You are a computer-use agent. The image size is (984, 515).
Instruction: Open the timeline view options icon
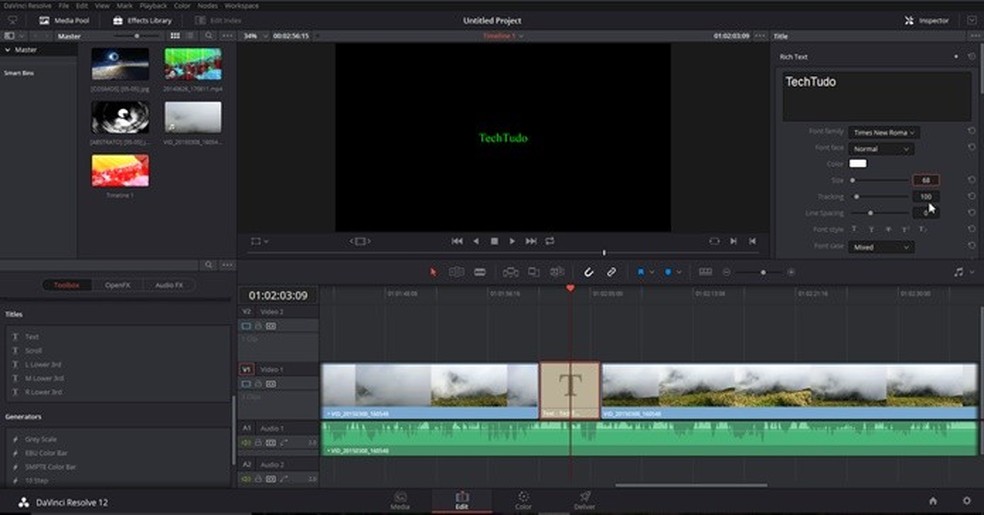705,272
